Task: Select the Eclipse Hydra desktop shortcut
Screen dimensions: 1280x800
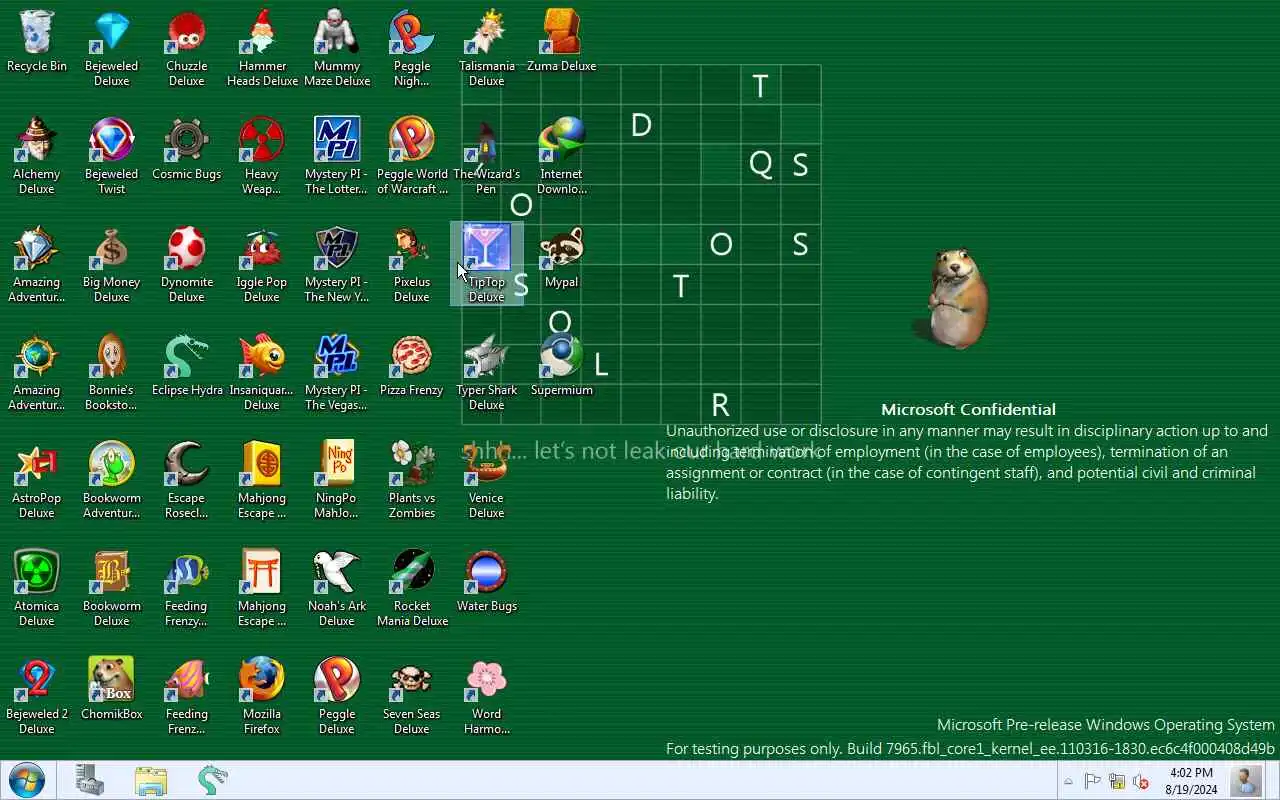Action: (x=187, y=366)
